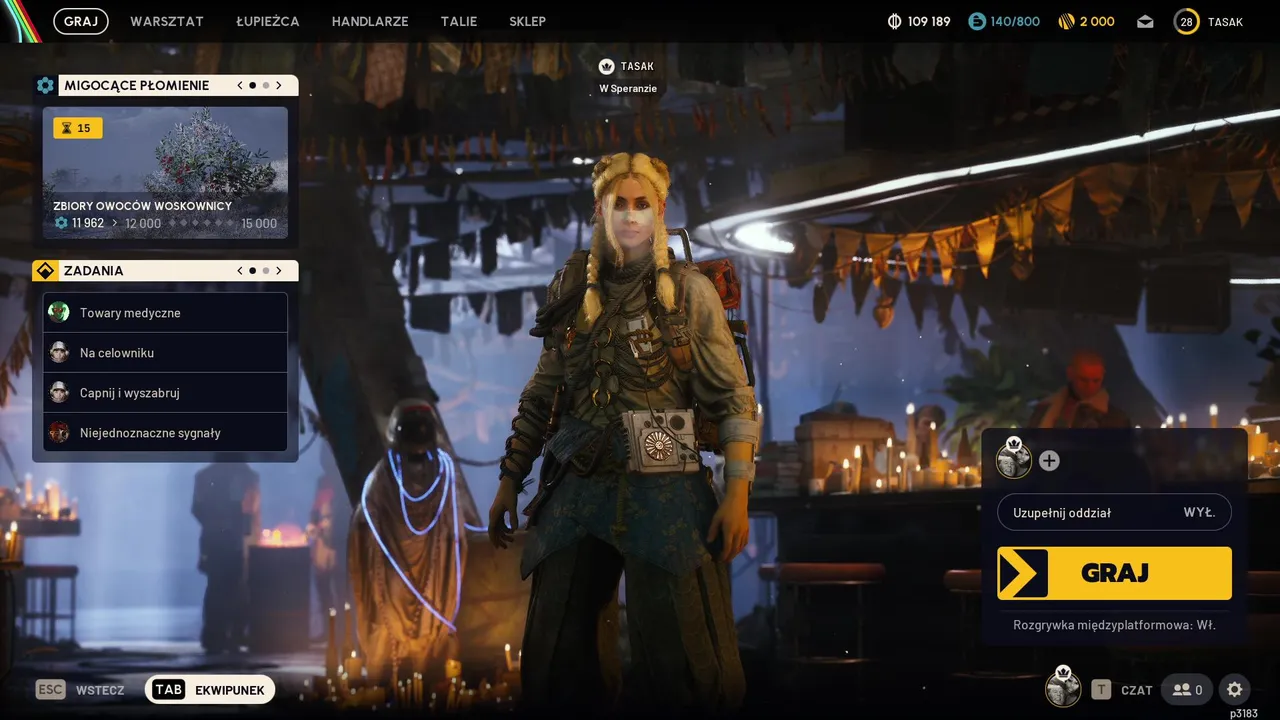
Task: Click the coin currency icon beside 109 189
Action: [894, 21]
